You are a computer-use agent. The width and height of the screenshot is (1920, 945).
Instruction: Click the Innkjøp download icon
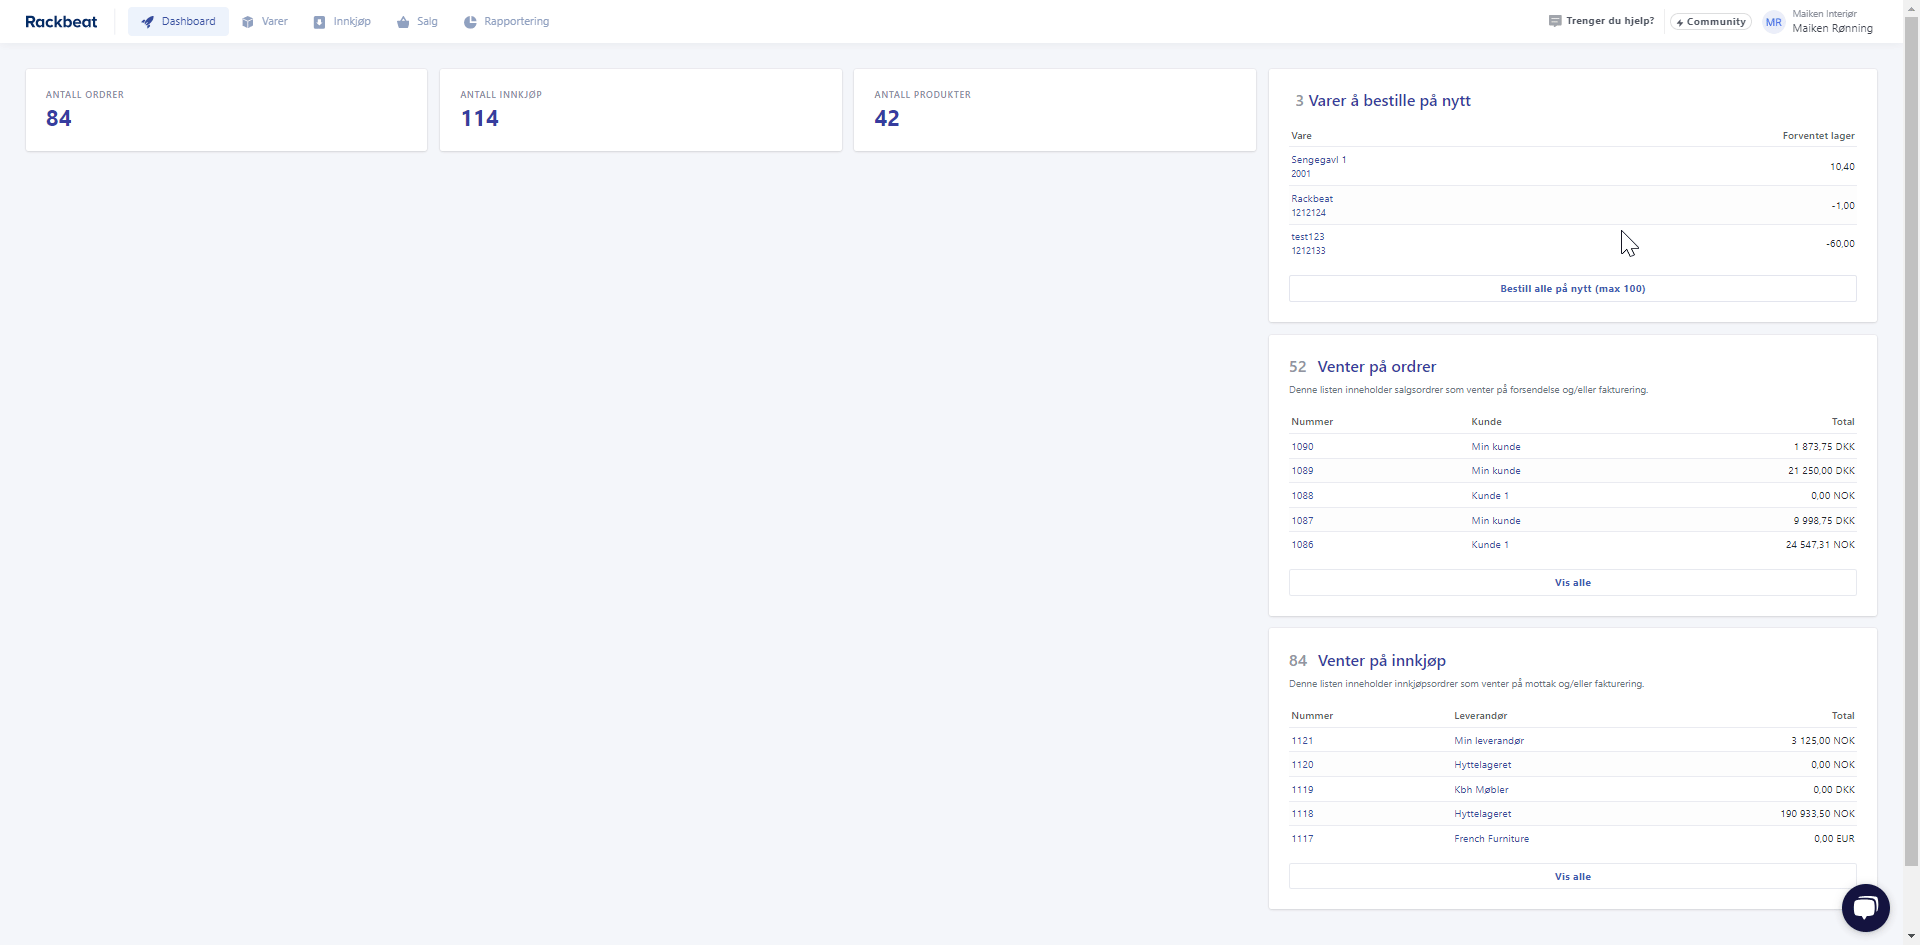(x=320, y=22)
